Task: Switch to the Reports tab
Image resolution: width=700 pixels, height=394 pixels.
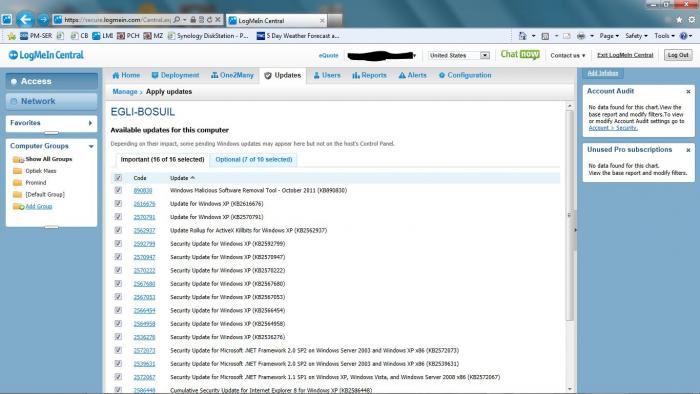Action: click(x=369, y=75)
